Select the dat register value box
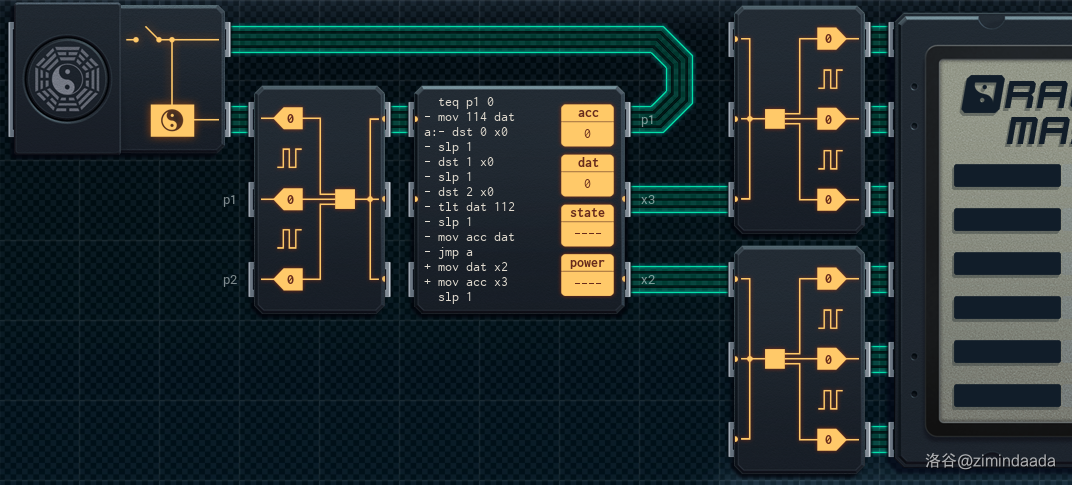 pyautogui.click(x=587, y=183)
